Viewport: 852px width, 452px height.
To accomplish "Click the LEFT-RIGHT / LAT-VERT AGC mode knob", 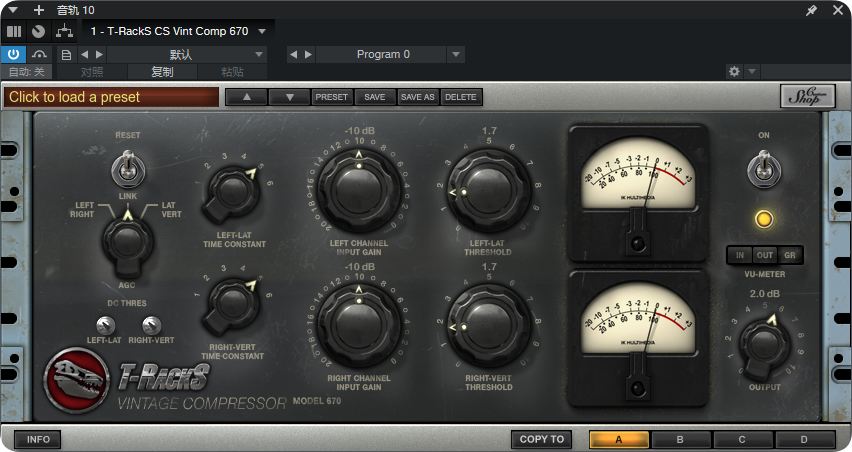I will tap(127, 242).
